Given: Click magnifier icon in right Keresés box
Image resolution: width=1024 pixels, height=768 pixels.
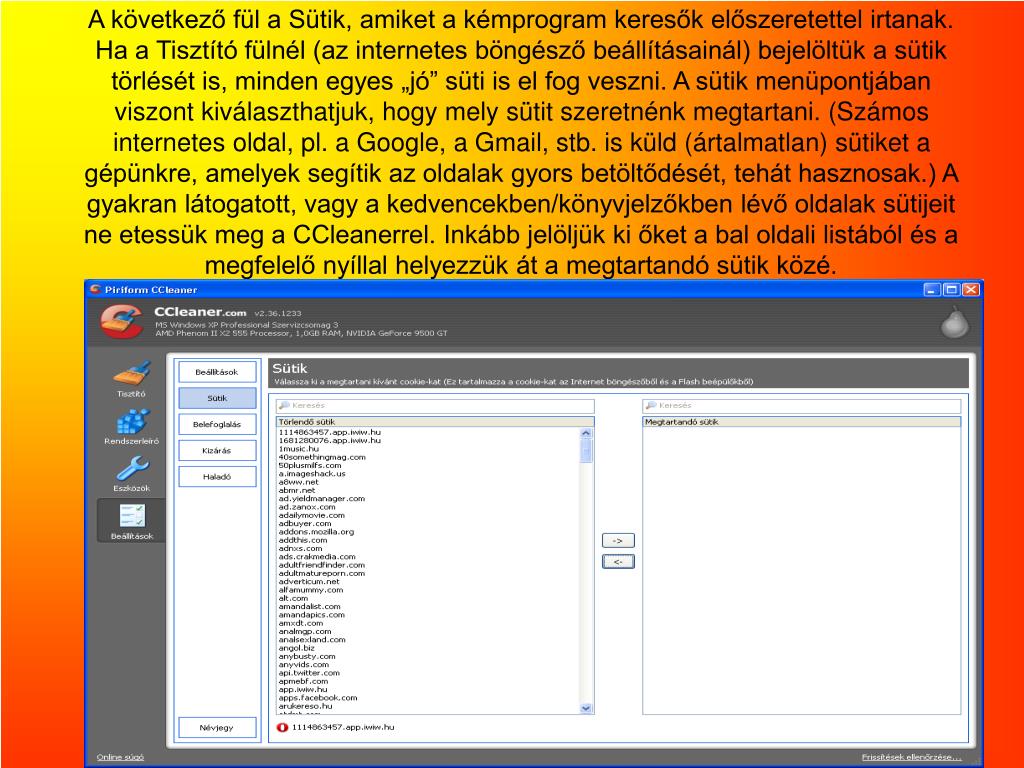Looking at the screenshot, I should click(x=651, y=406).
